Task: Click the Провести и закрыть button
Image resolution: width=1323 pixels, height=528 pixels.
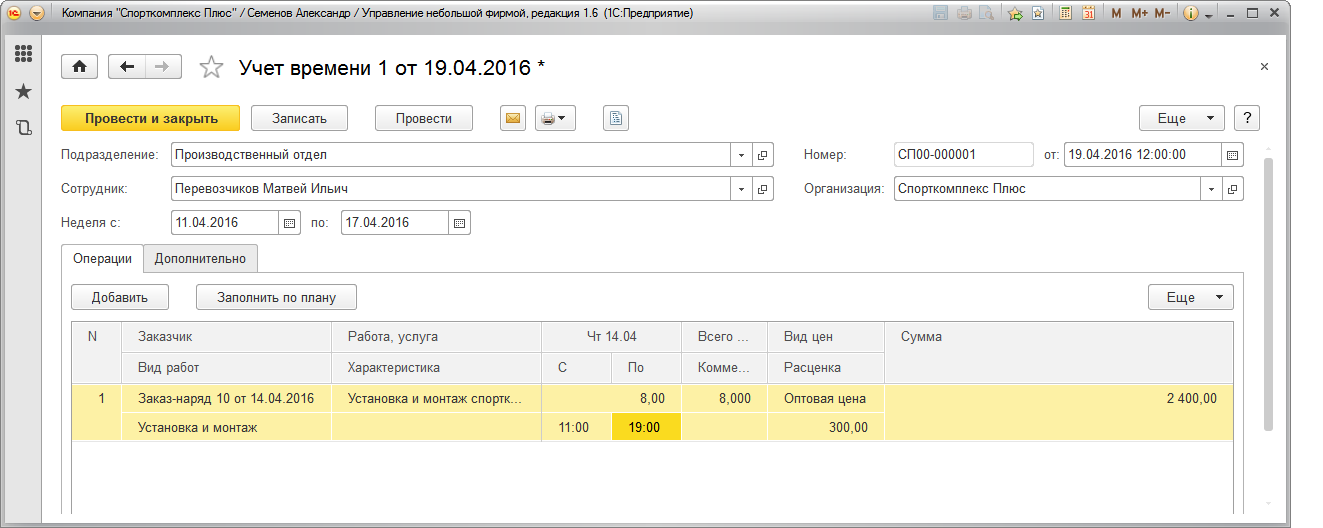Action: click(x=151, y=118)
